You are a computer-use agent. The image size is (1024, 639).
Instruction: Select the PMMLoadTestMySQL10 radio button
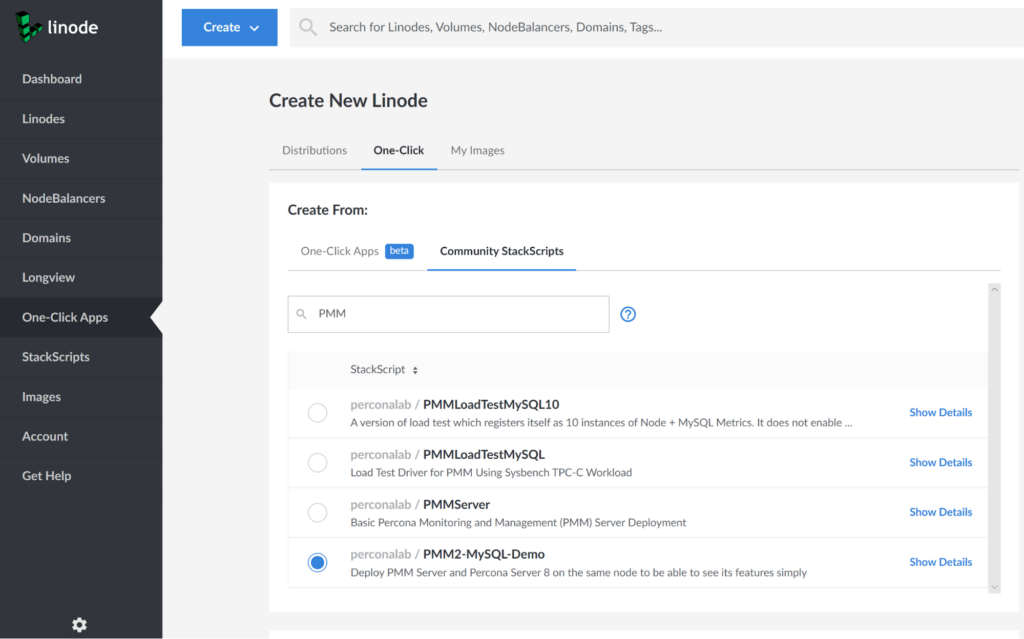coord(317,413)
